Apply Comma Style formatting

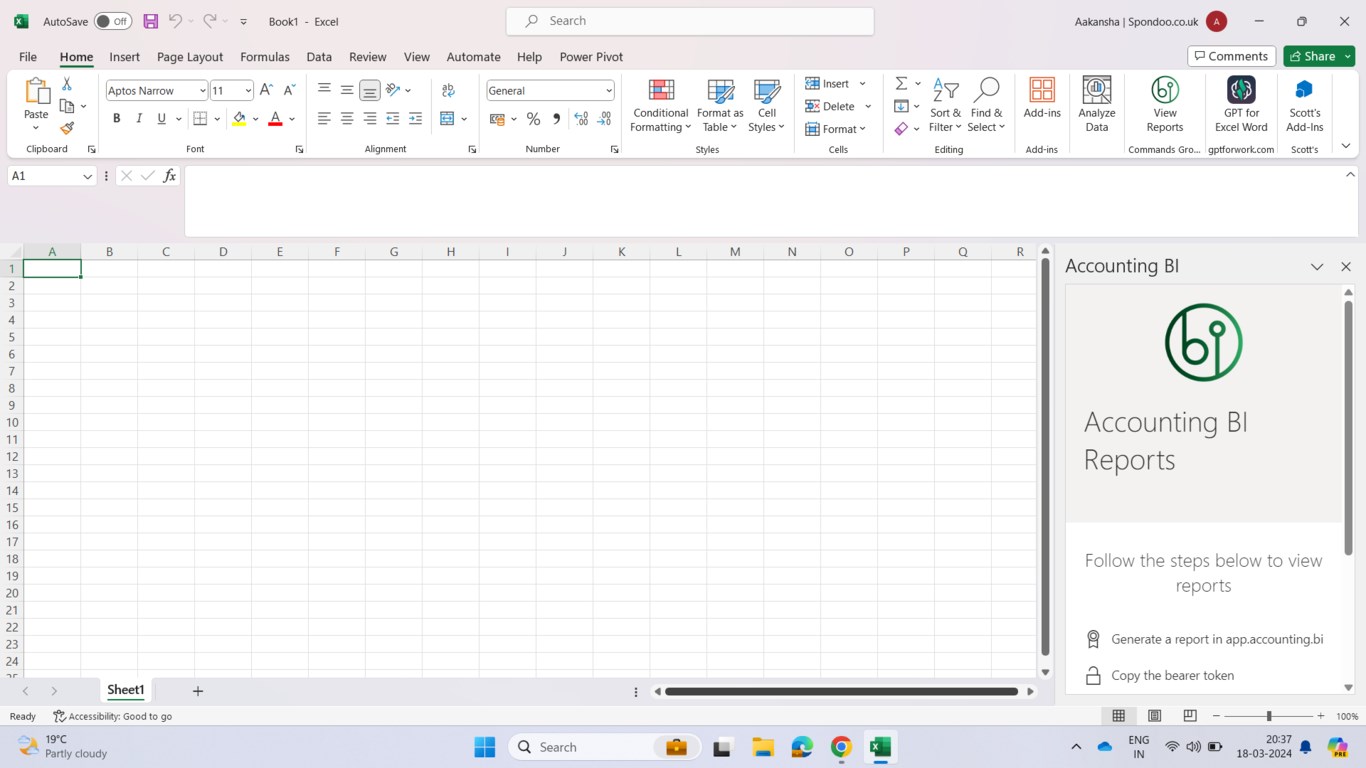point(557,119)
